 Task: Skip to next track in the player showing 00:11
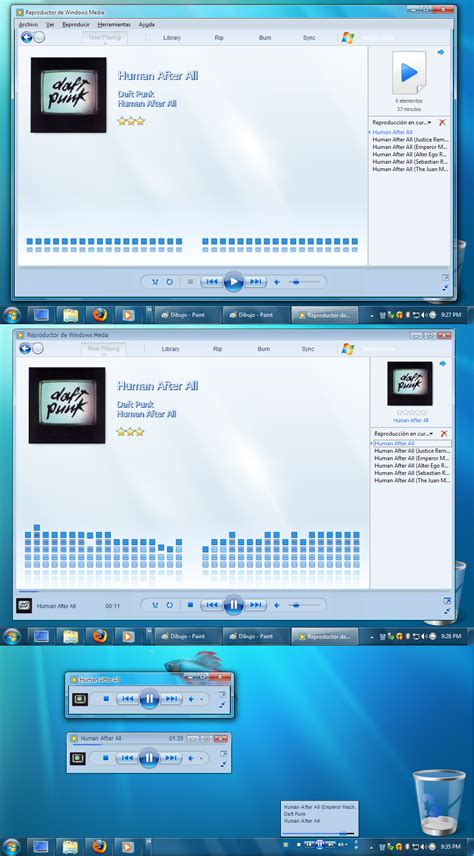tap(255, 605)
